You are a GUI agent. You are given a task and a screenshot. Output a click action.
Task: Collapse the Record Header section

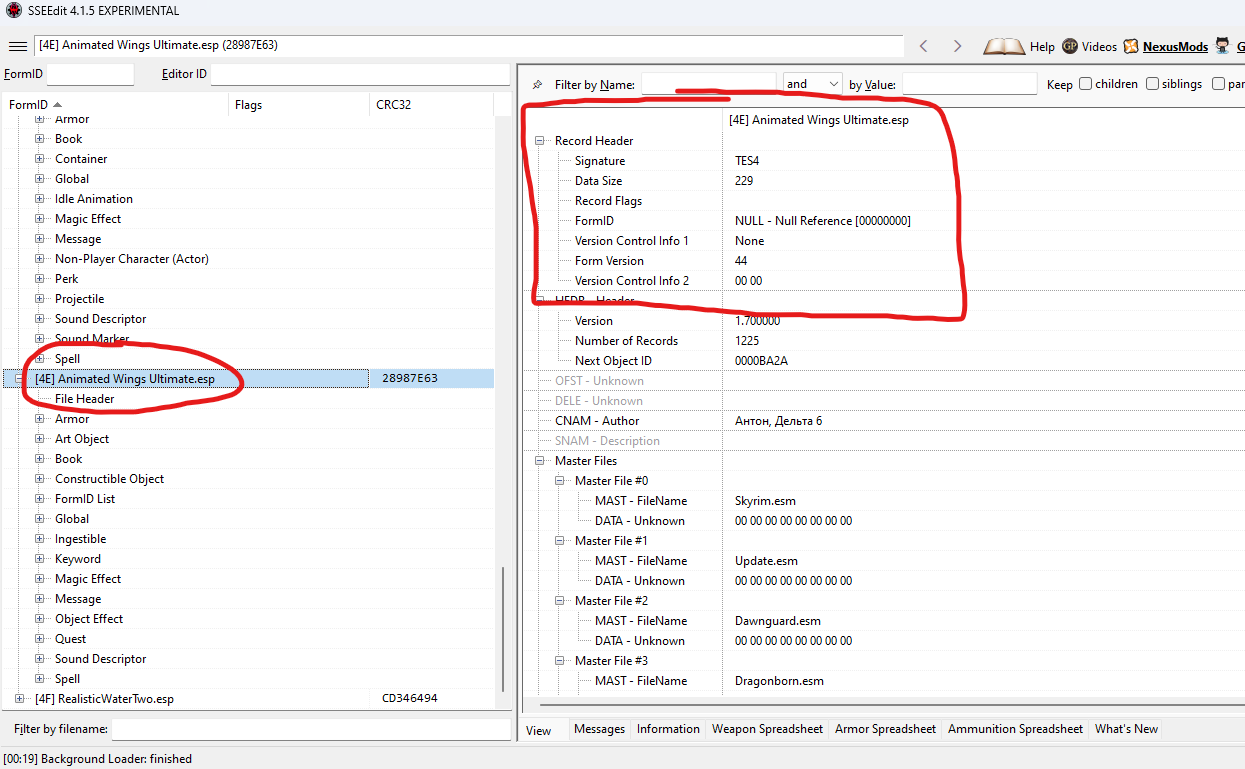541,141
